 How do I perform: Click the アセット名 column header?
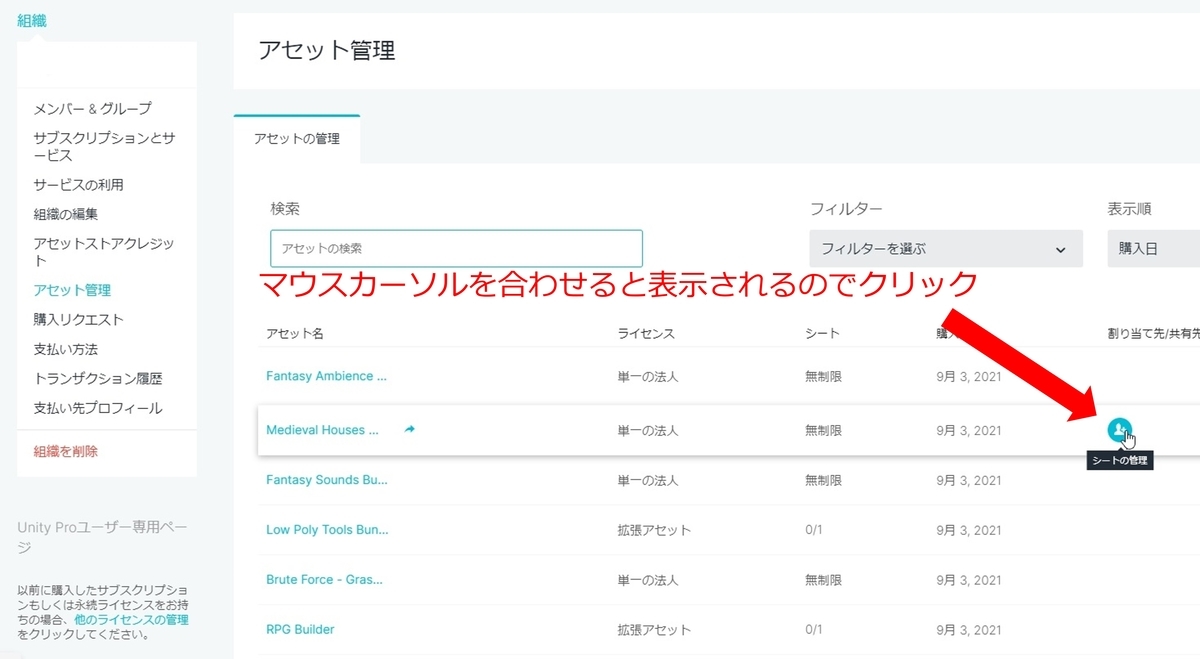click(294, 333)
